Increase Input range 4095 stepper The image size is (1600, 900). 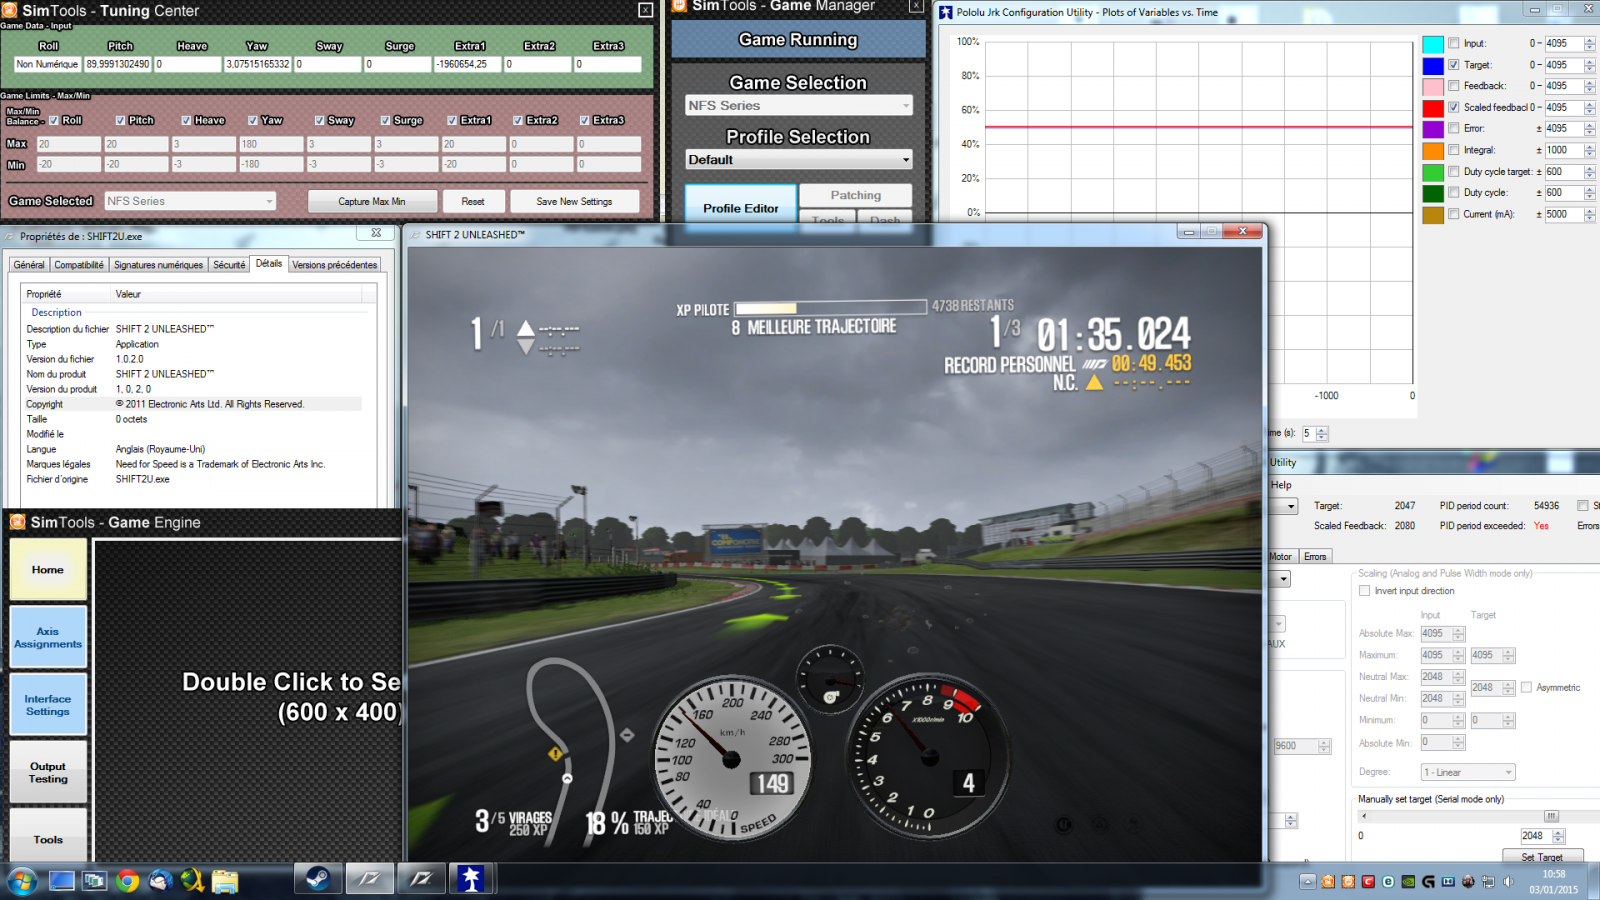click(x=1589, y=41)
